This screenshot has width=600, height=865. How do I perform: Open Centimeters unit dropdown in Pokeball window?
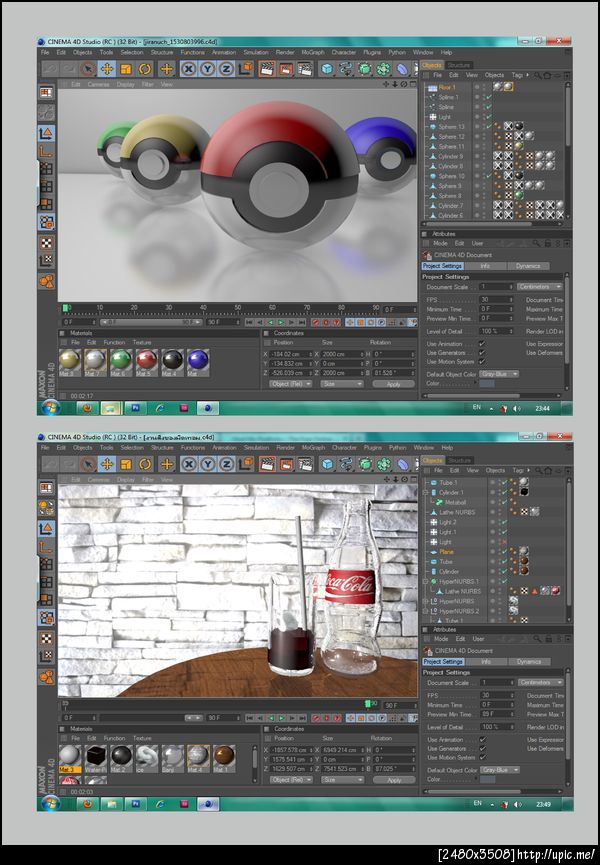[539, 287]
